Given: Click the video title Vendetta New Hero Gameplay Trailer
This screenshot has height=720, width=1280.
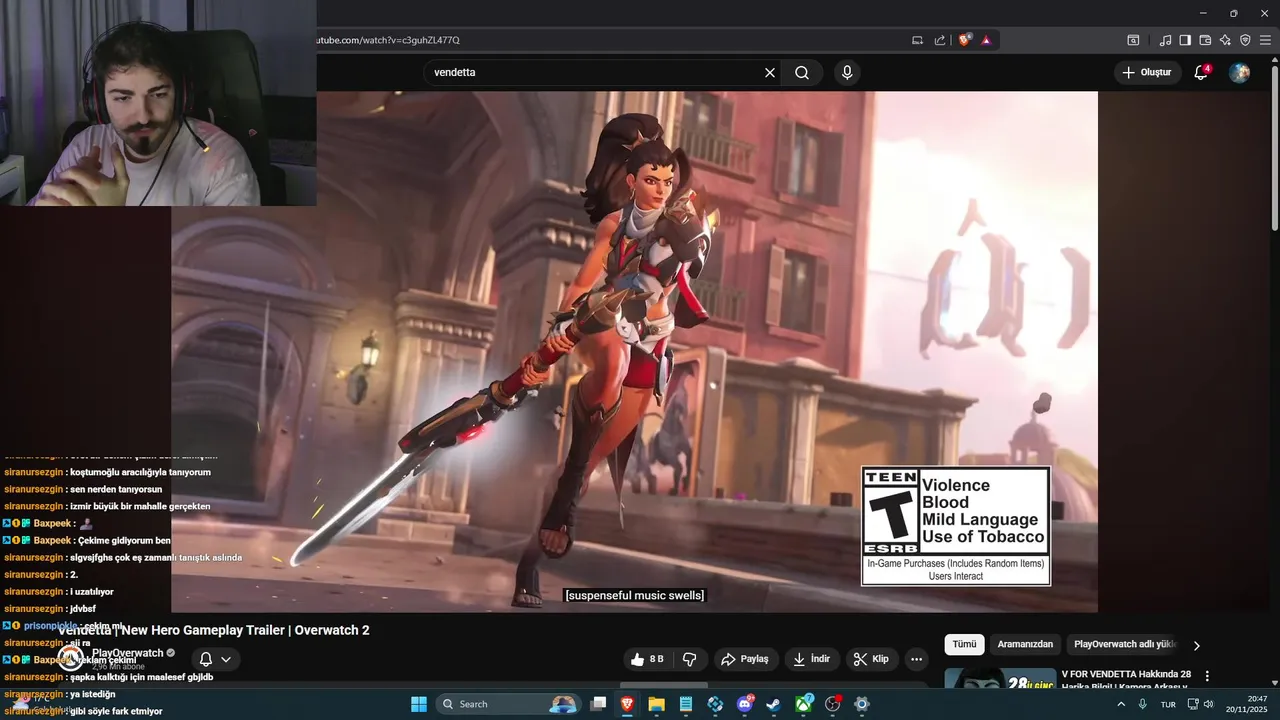Looking at the screenshot, I should [214, 630].
